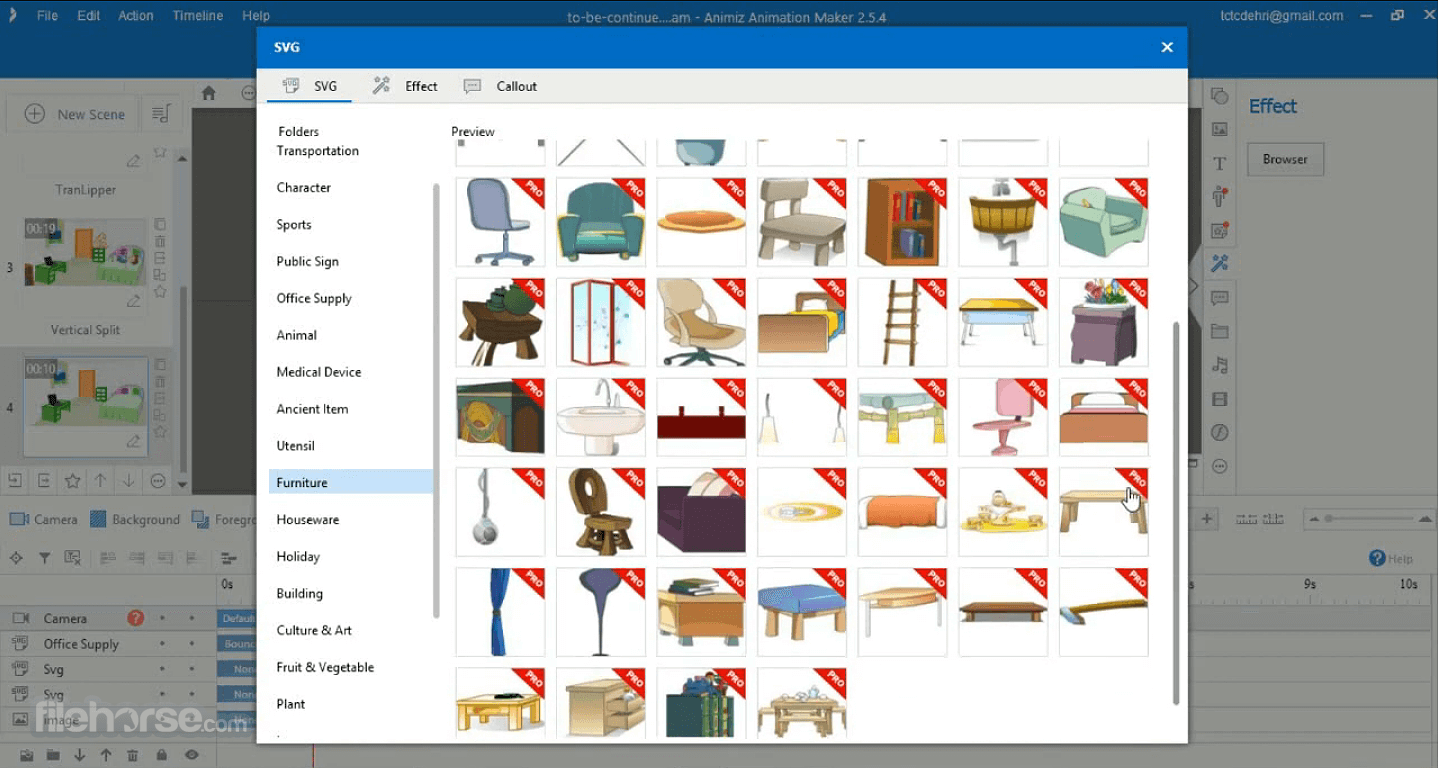The height and width of the screenshot is (768, 1439).
Task: Click the more options circle under scene list
Action: pyautogui.click(x=158, y=481)
